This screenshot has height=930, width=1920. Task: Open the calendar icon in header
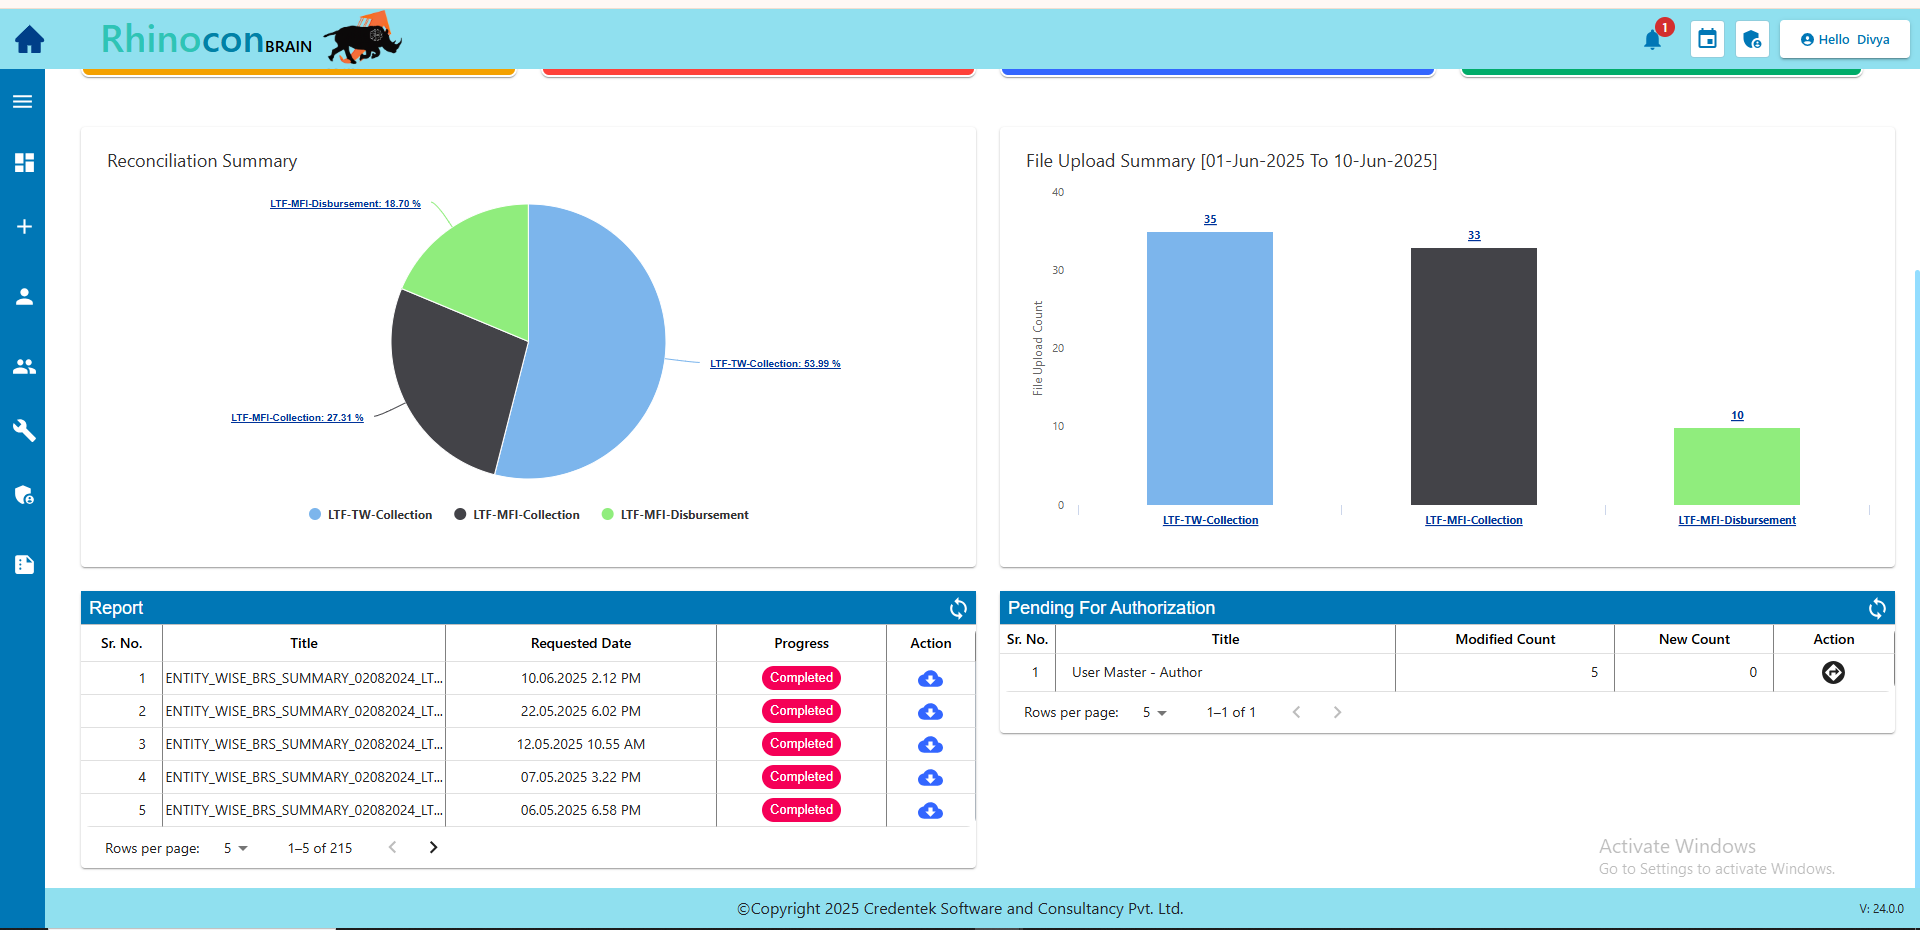tap(1707, 40)
